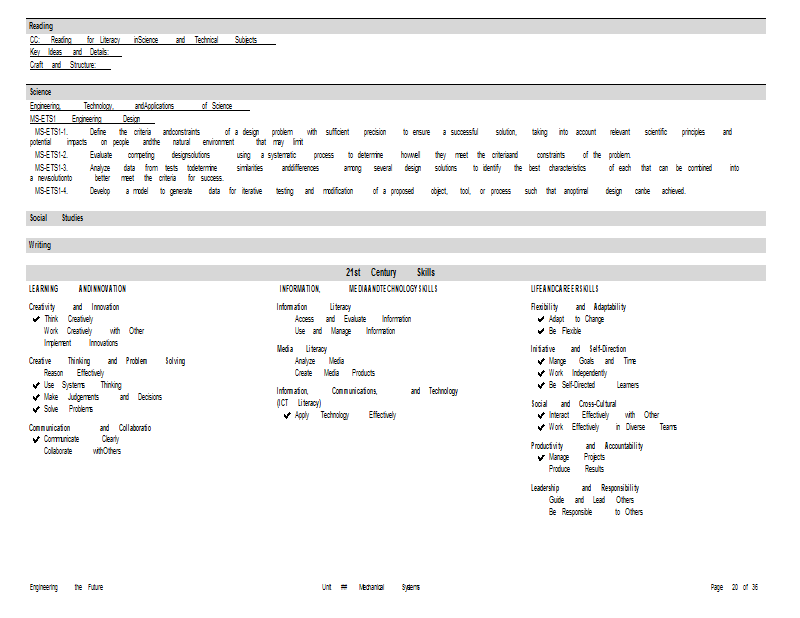Click the 'Guide and Lead Others' item

click(591, 500)
